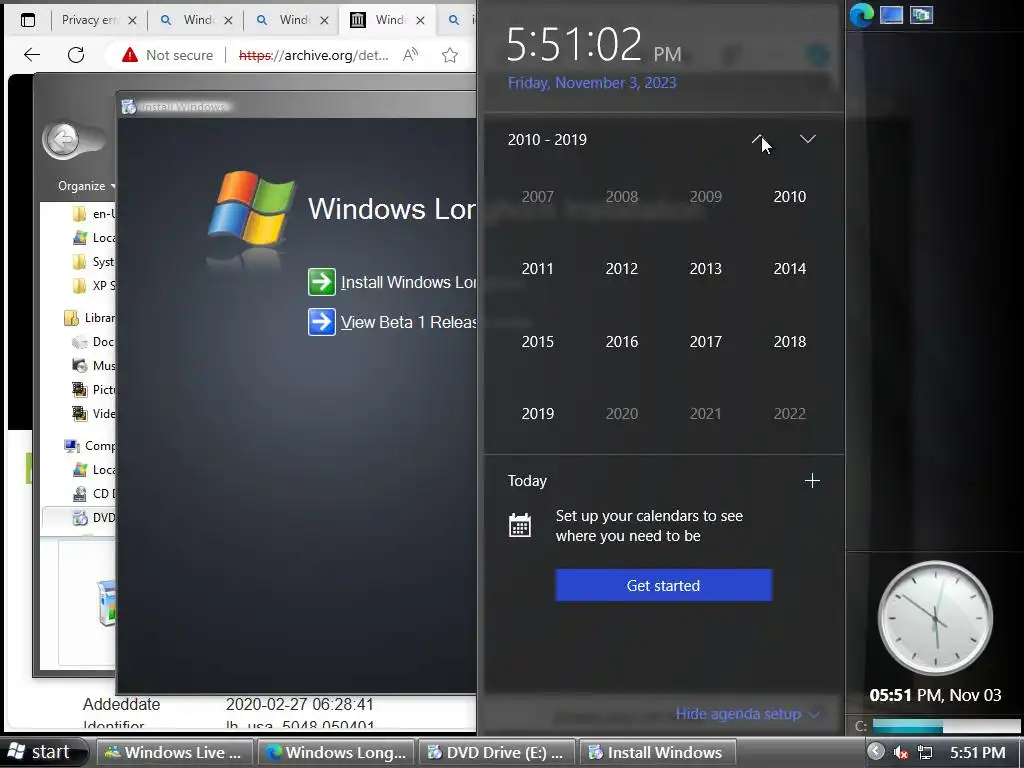Open Edge icon in top sidebar
The height and width of the screenshot is (768, 1024).
[x=861, y=15]
